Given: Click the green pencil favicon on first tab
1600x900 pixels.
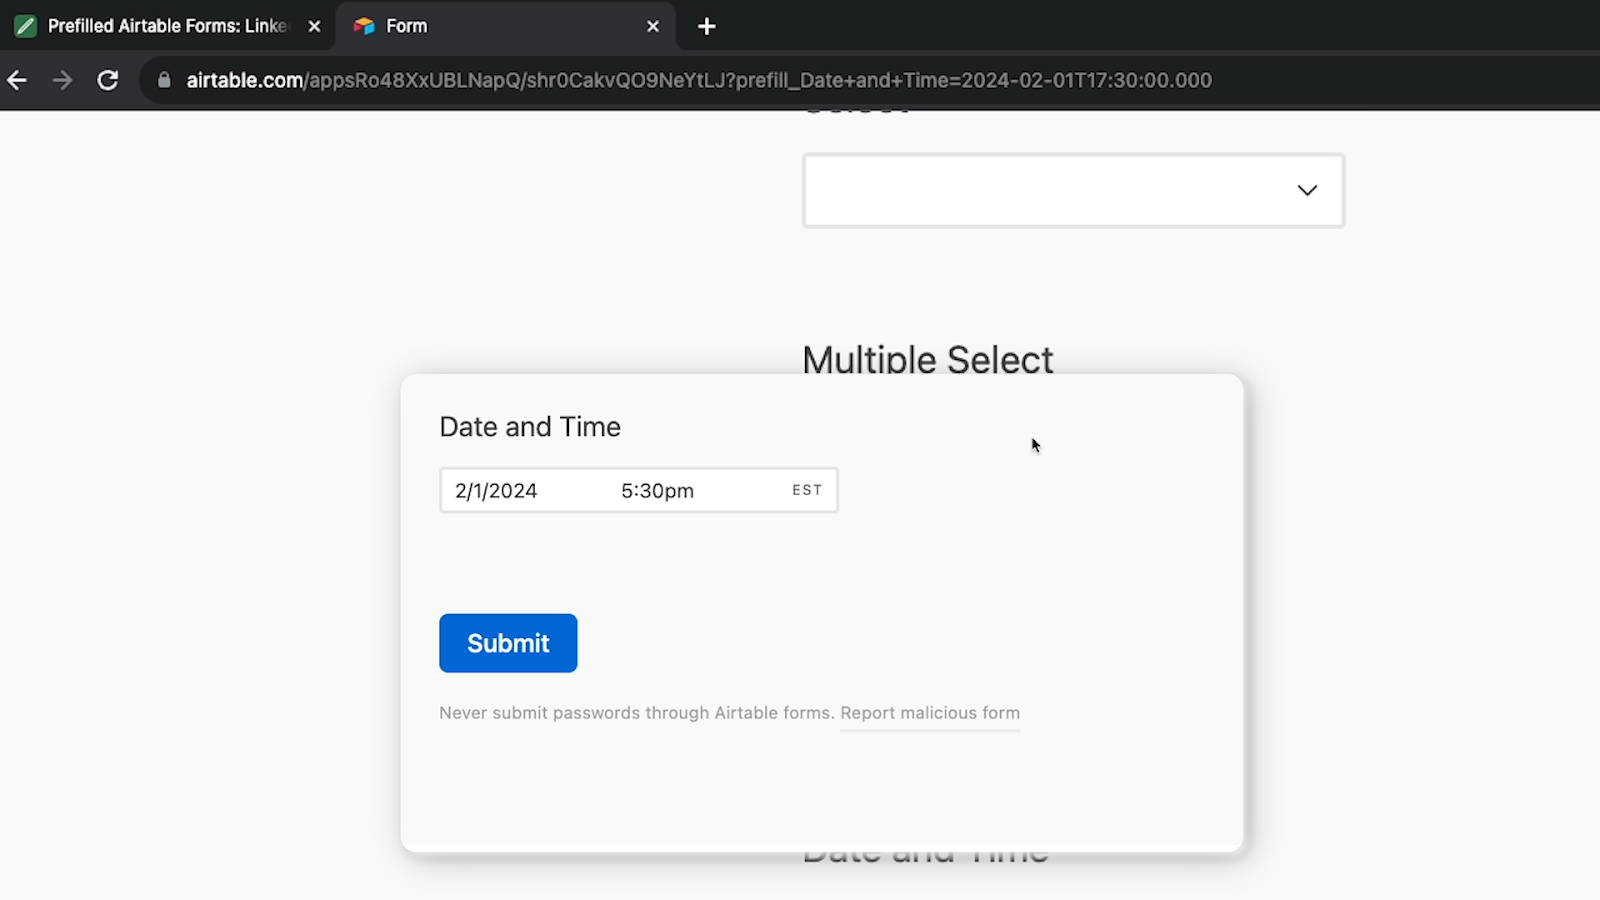Looking at the screenshot, I should click(x=26, y=26).
